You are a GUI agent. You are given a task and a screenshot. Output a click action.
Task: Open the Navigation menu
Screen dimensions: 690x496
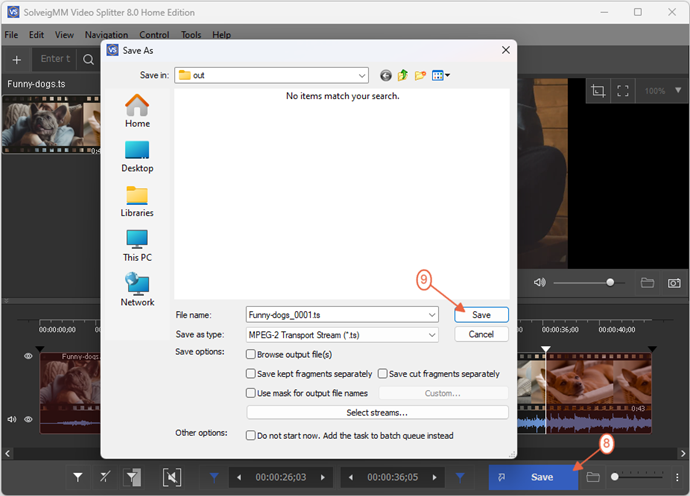coord(106,35)
